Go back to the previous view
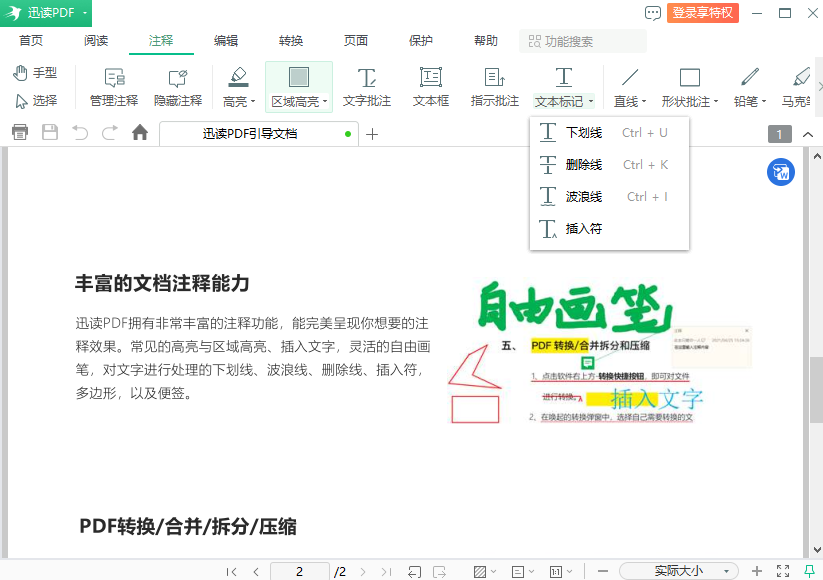Image resolution: width=823 pixels, height=580 pixels. click(x=415, y=572)
